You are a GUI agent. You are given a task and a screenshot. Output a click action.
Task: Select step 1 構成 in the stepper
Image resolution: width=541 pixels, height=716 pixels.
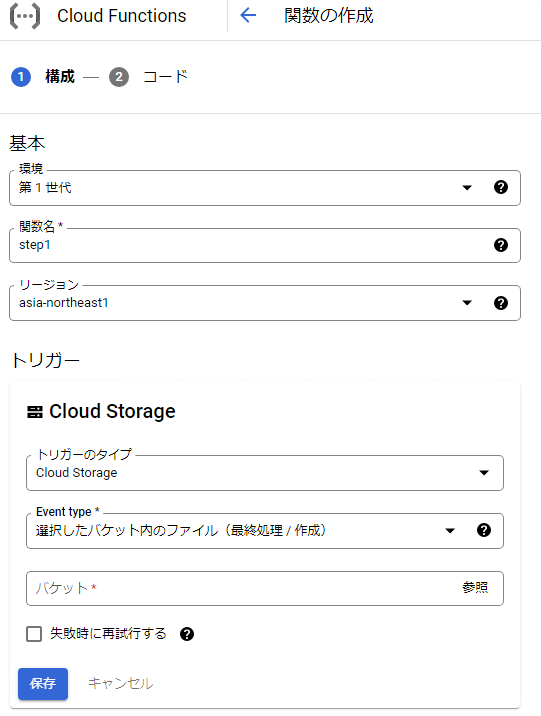(43, 77)
